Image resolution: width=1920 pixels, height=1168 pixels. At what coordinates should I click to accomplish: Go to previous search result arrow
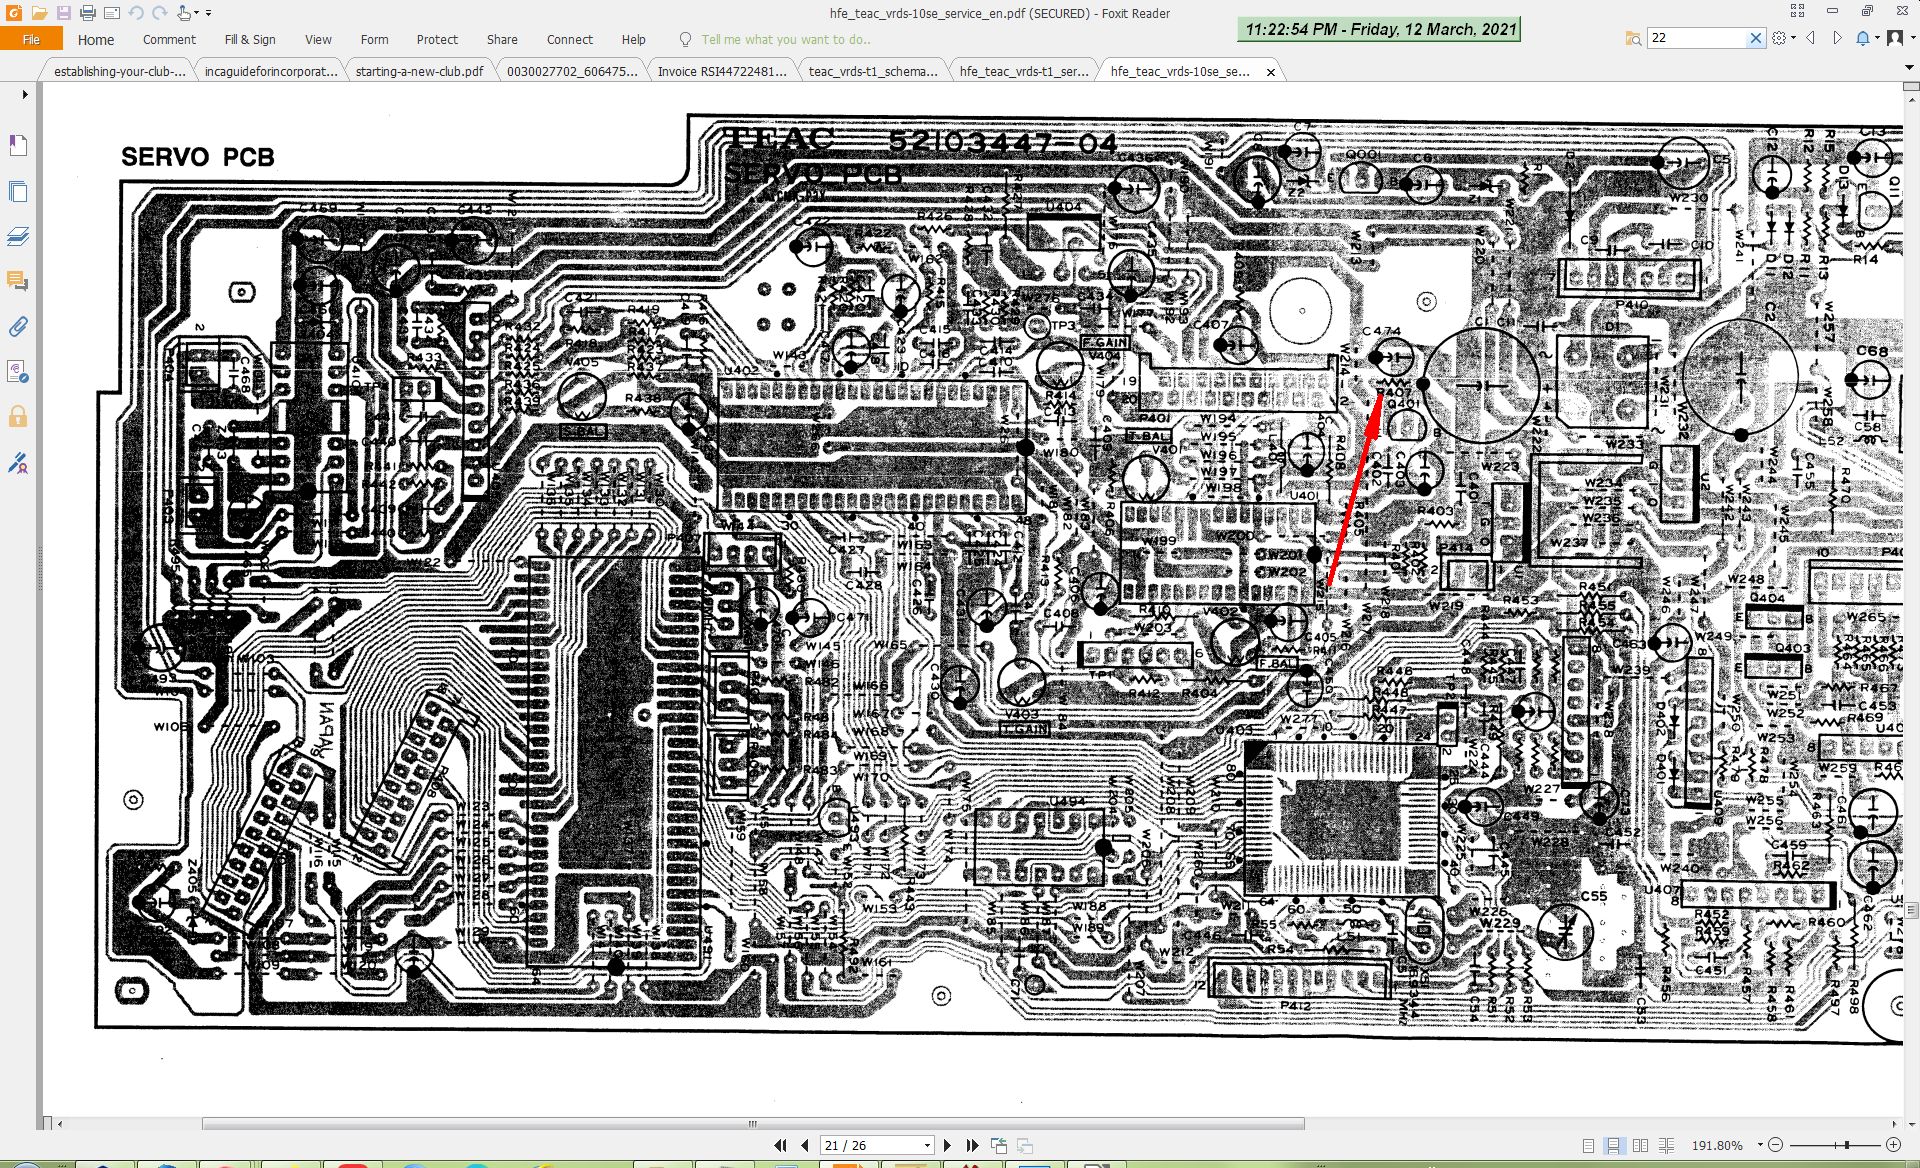point(1810,38)
